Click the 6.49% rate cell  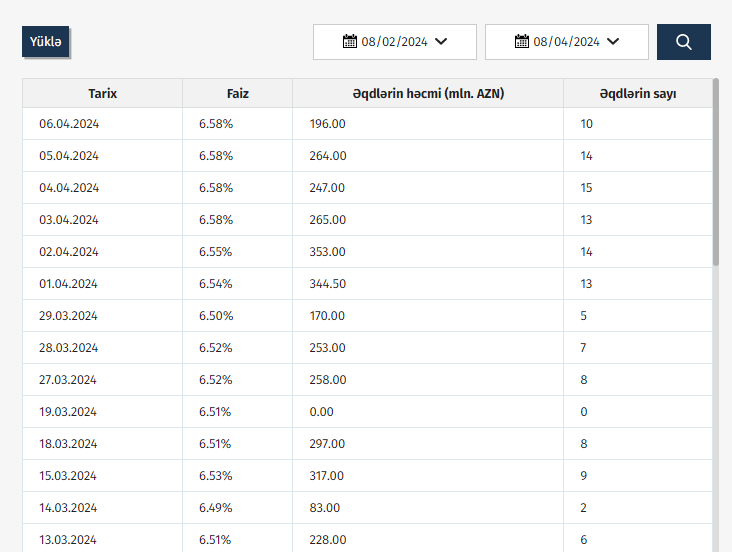tap(216, 508)
